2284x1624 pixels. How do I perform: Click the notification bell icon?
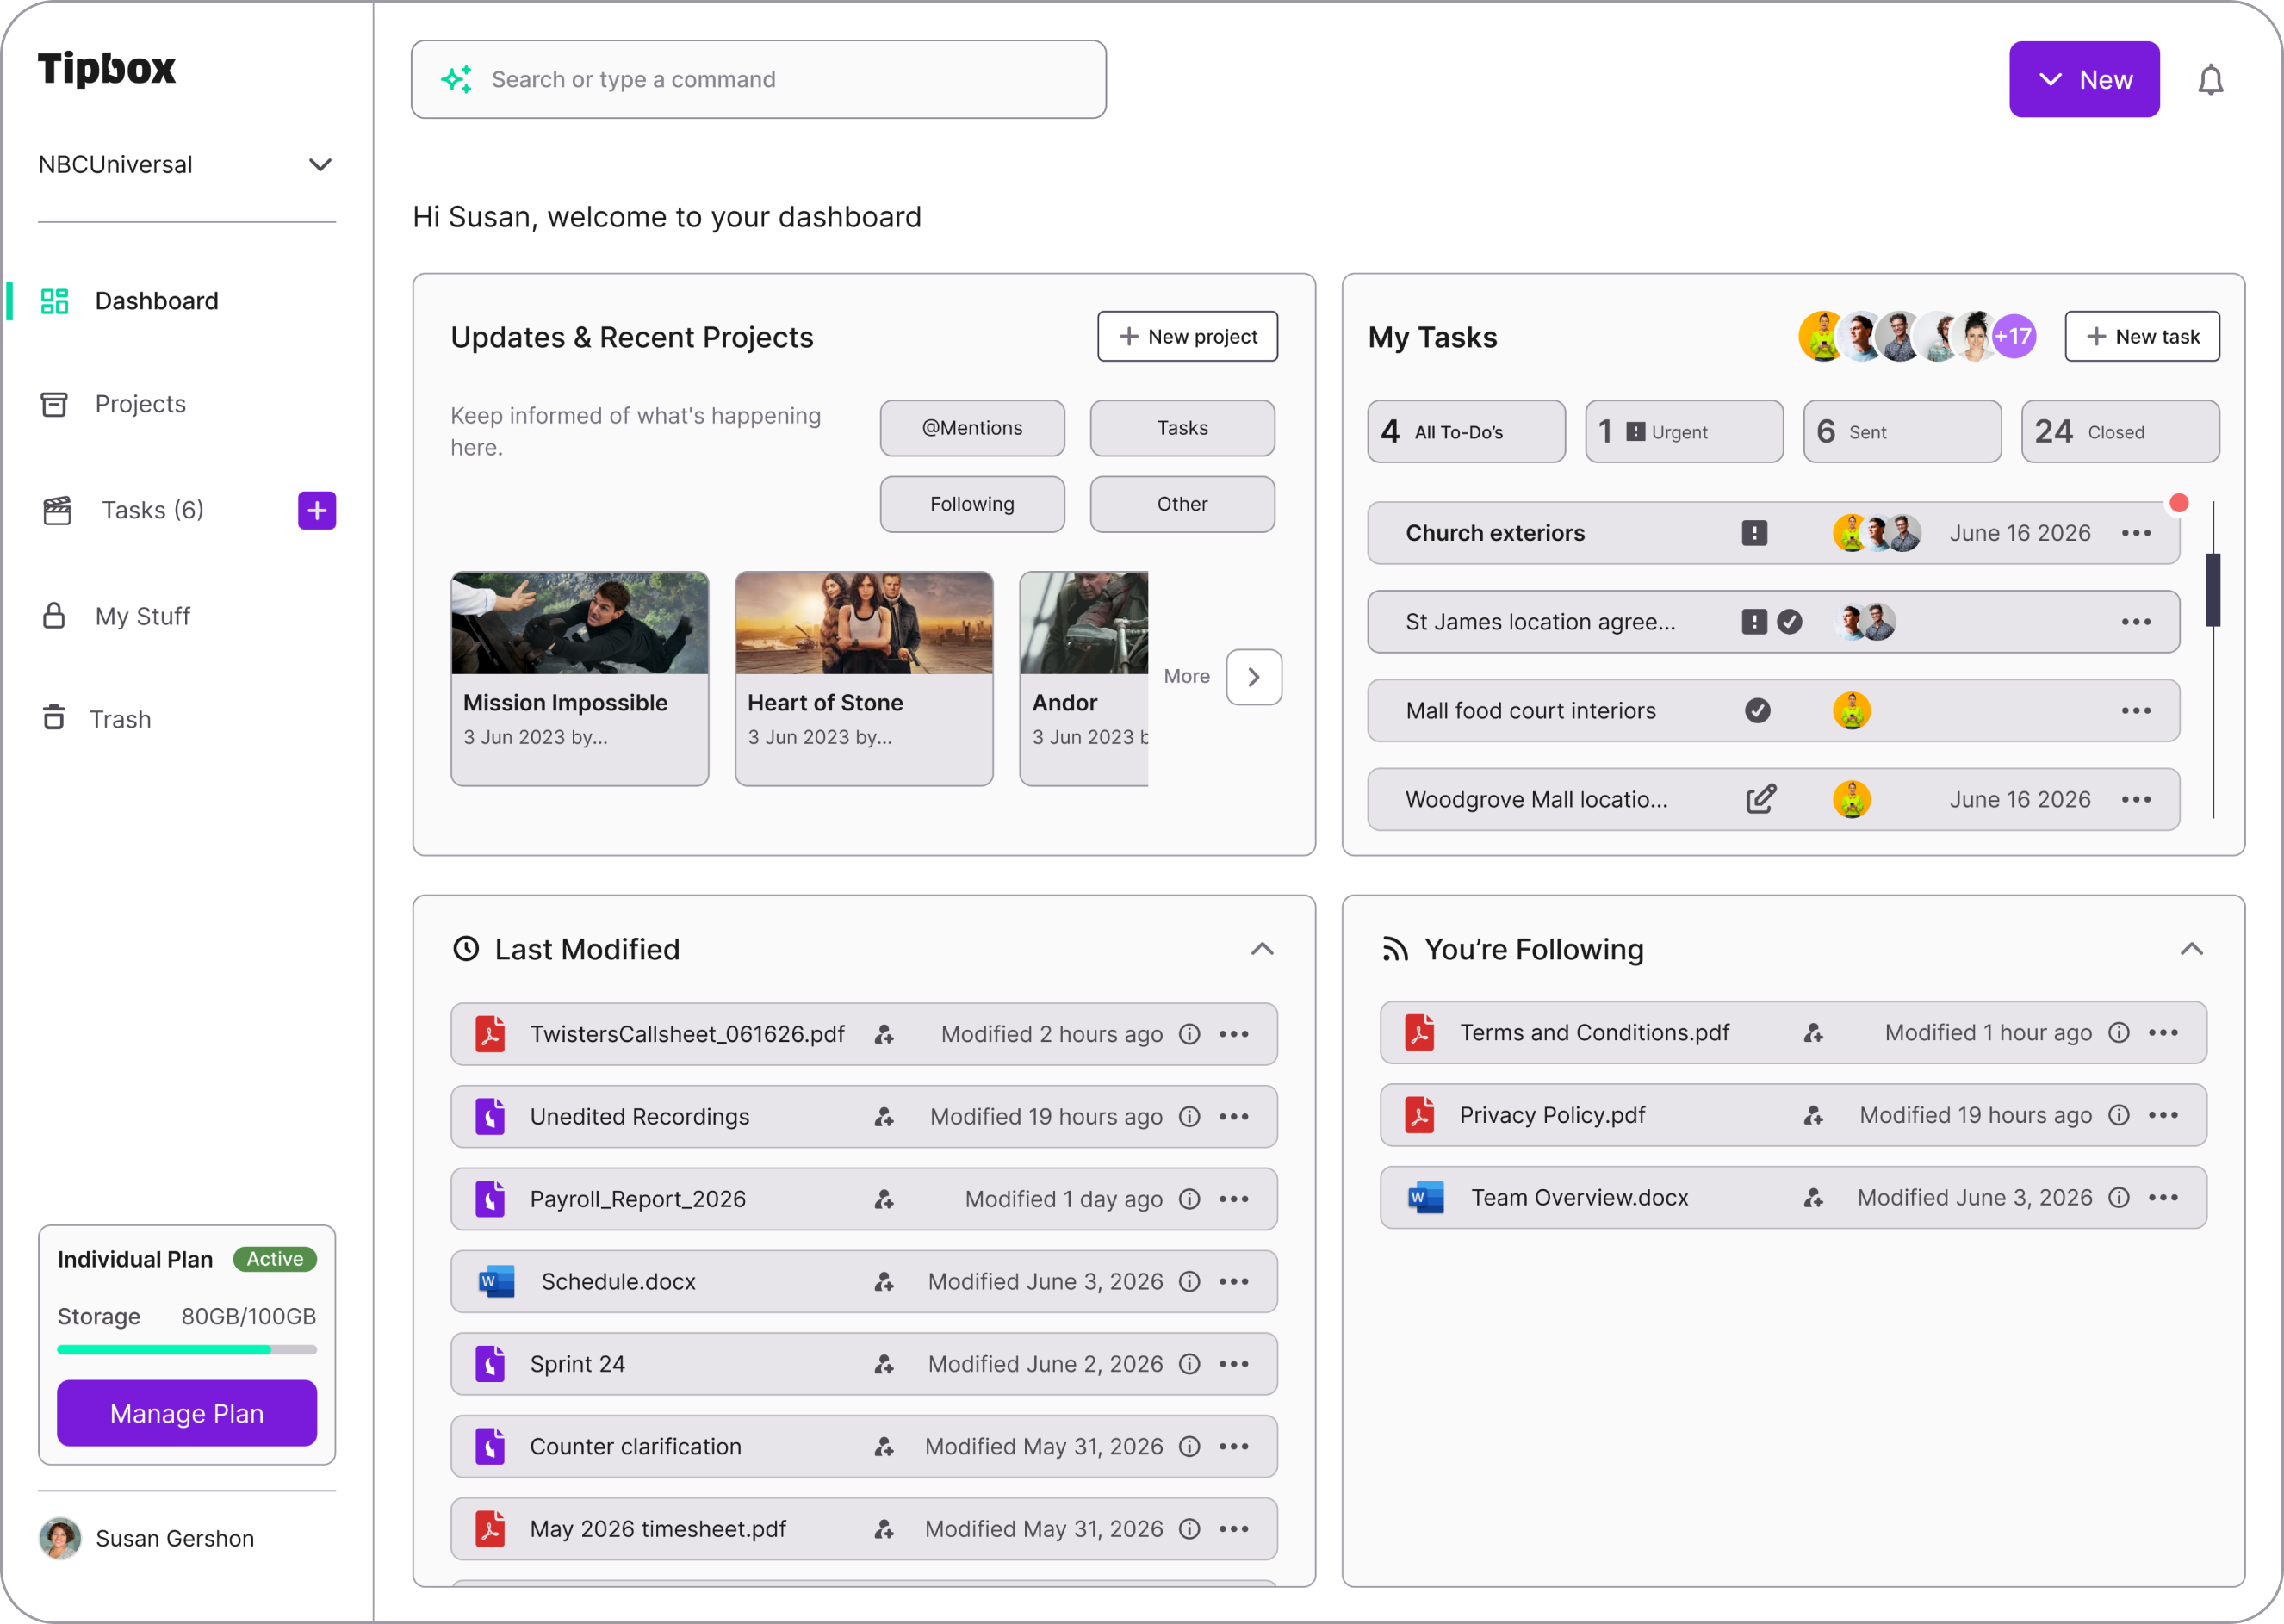(x=2210, y=80)
